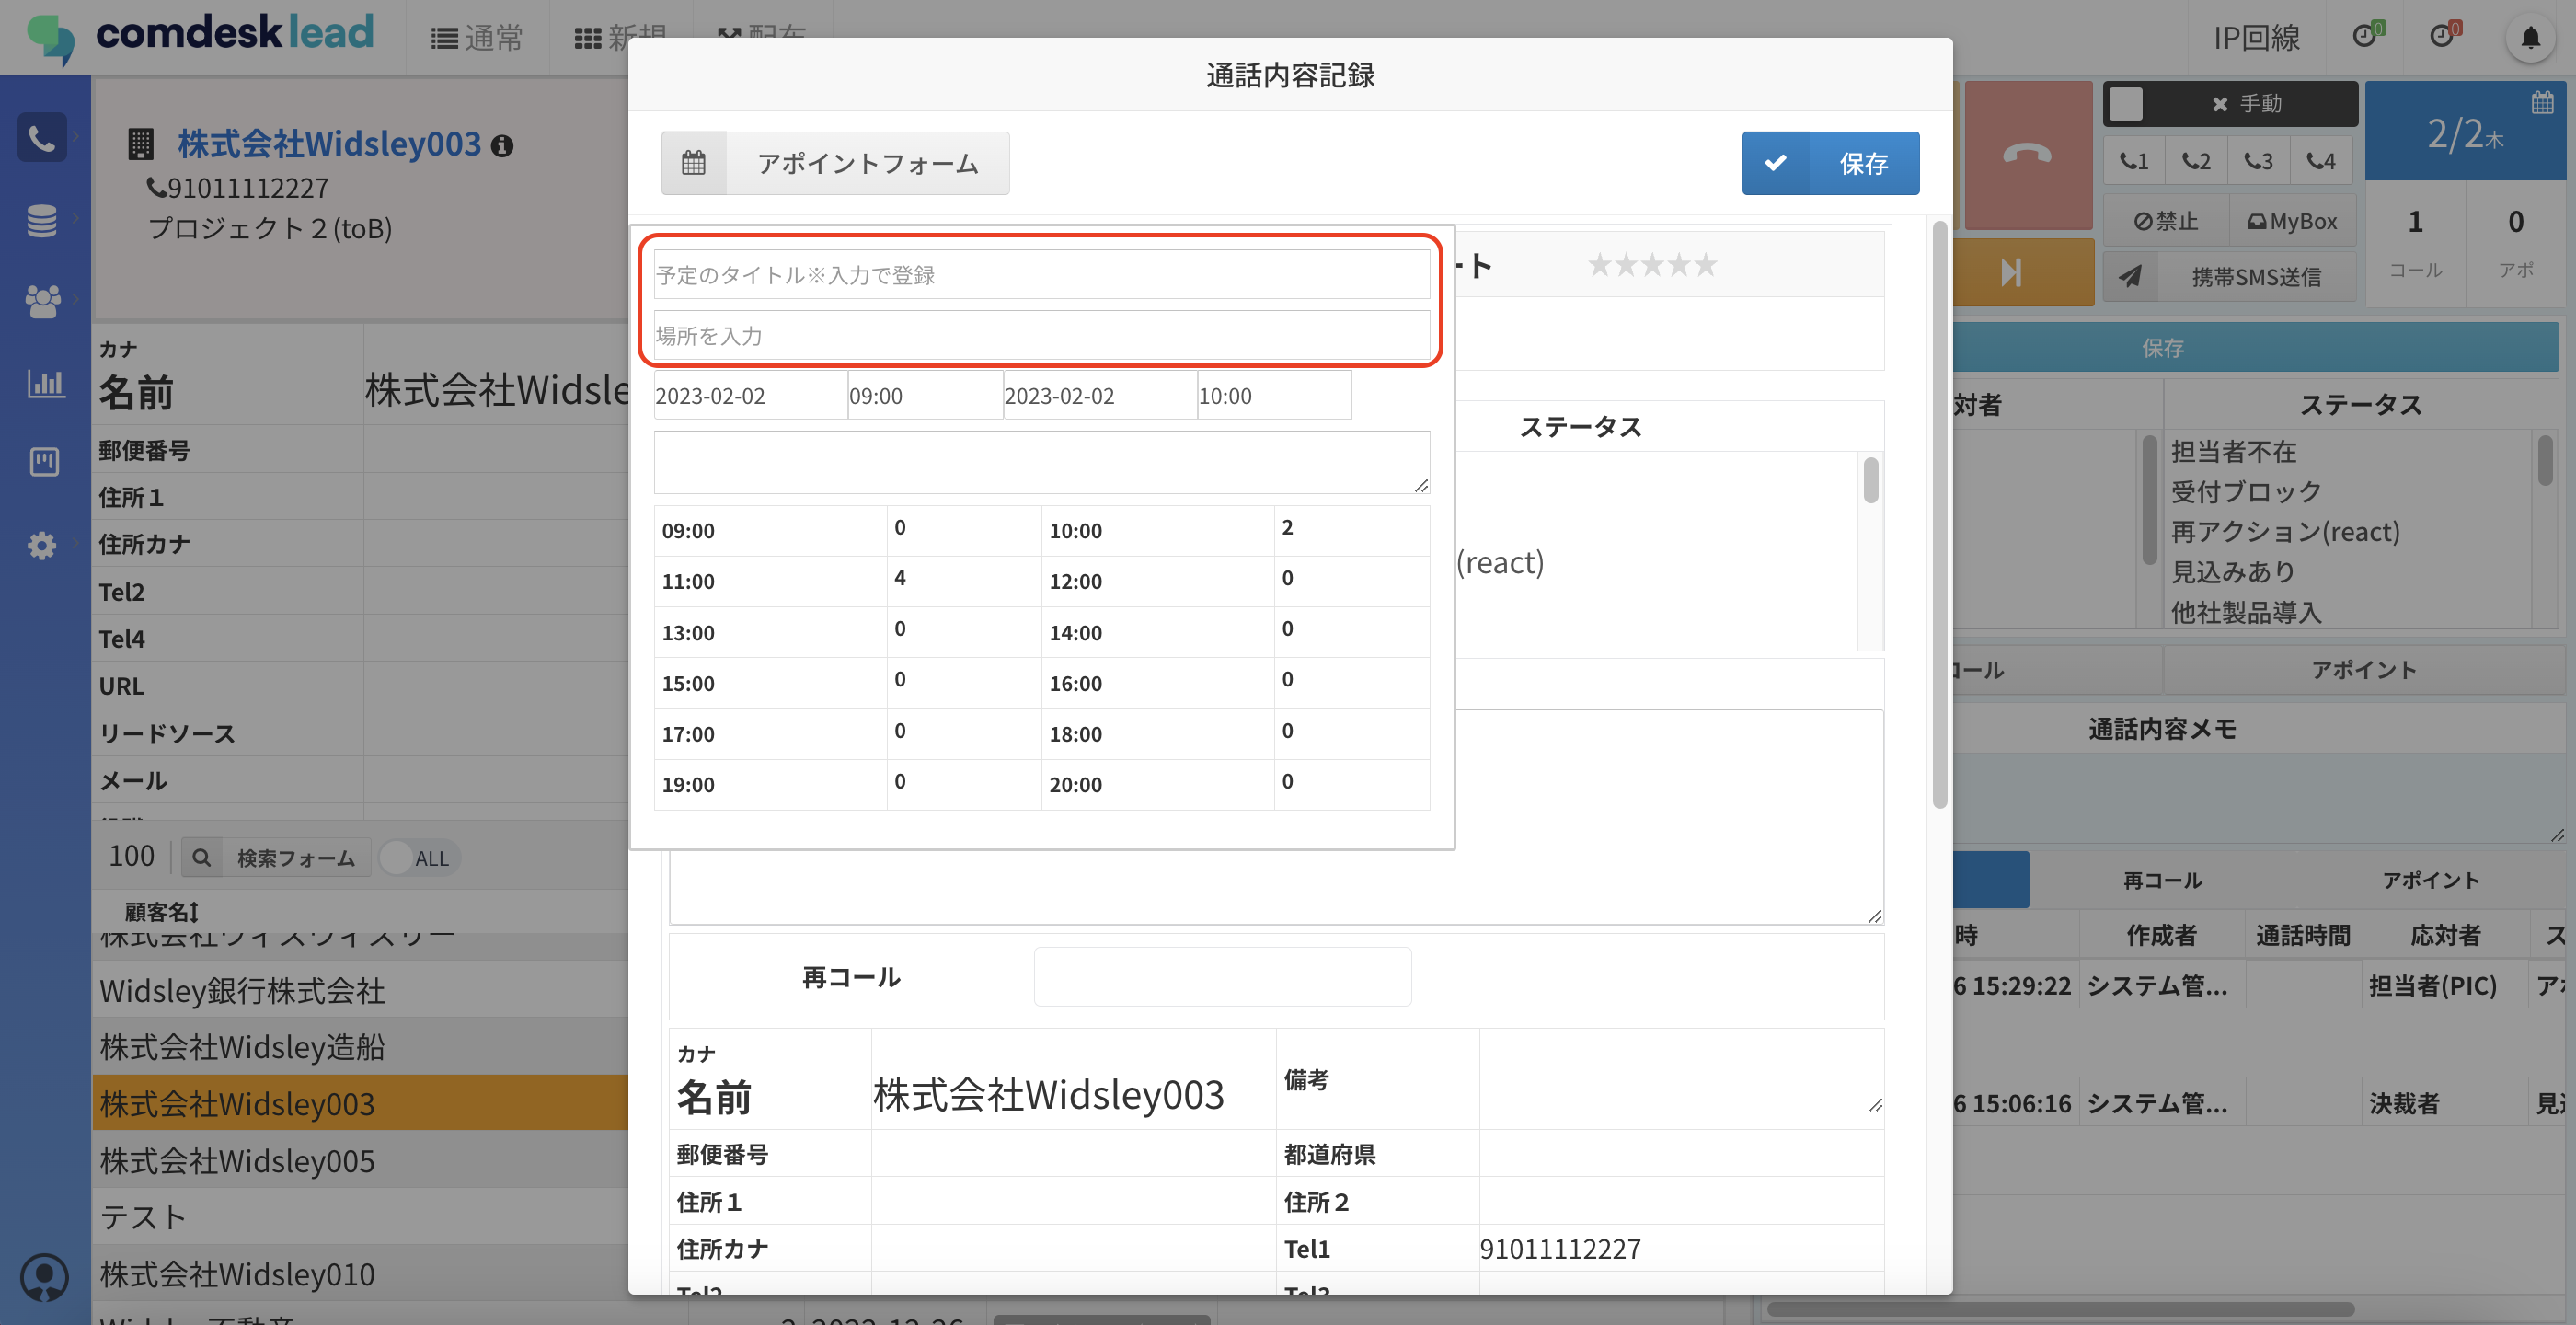Image resolution: width=2576 pixels, height=1325 pixels.
Task: Open the green-badged clock timer icon
Action: click(2366, 36)
